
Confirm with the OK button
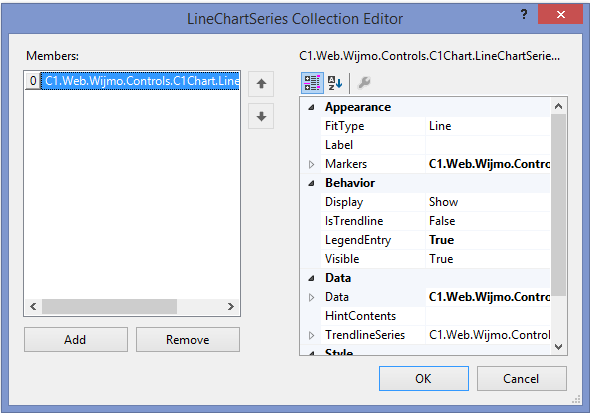click(x=424, y=378)
